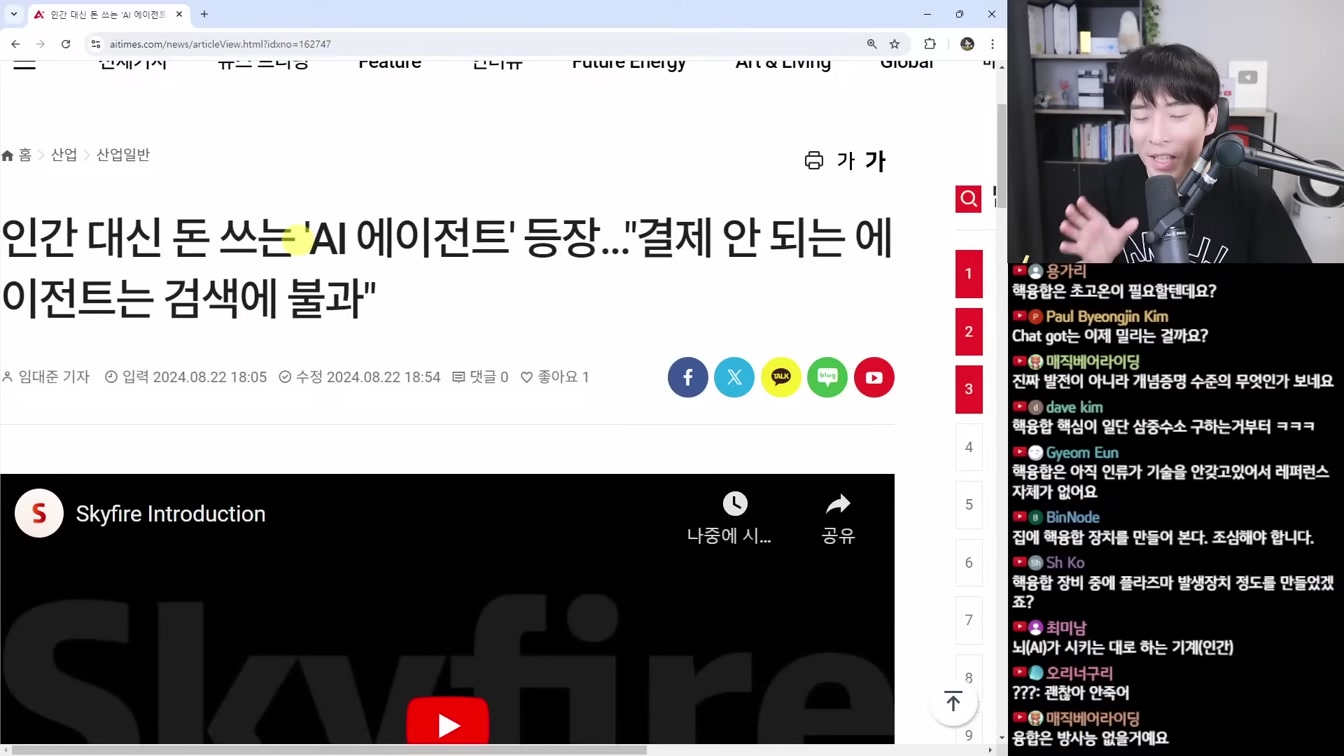This screenshot has width=1344, height=756.
Task: Open the Future Energy menu item
Action: 629,64
